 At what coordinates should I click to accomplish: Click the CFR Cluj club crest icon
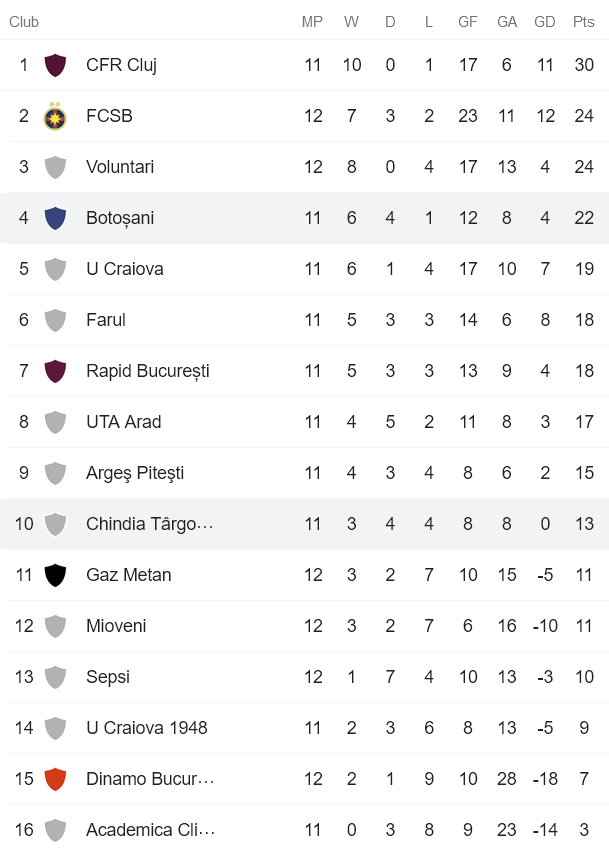click(56, 65)
